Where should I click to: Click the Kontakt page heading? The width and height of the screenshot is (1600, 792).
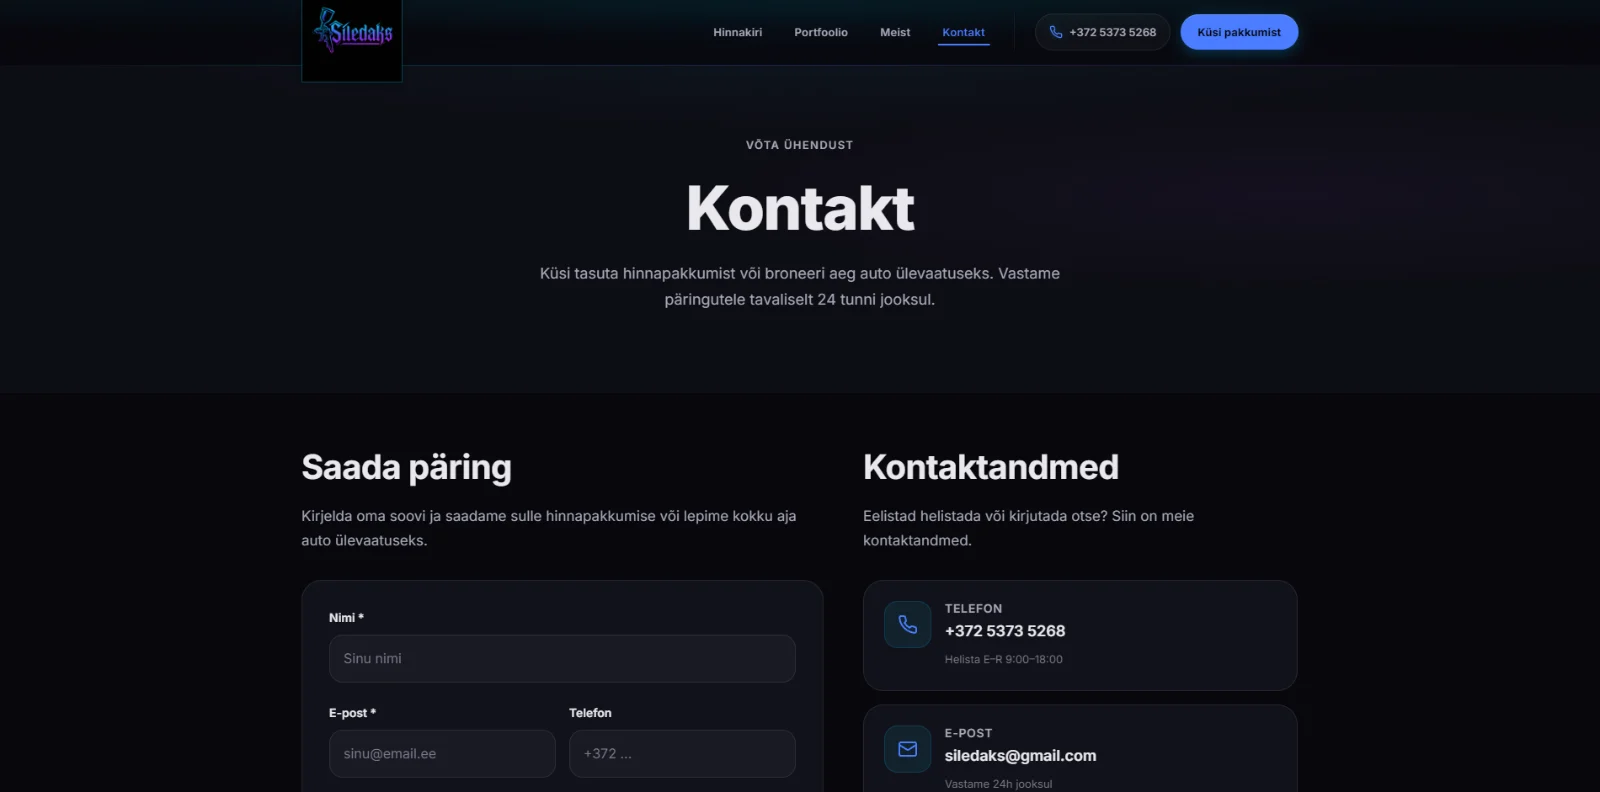coord(800,208)
